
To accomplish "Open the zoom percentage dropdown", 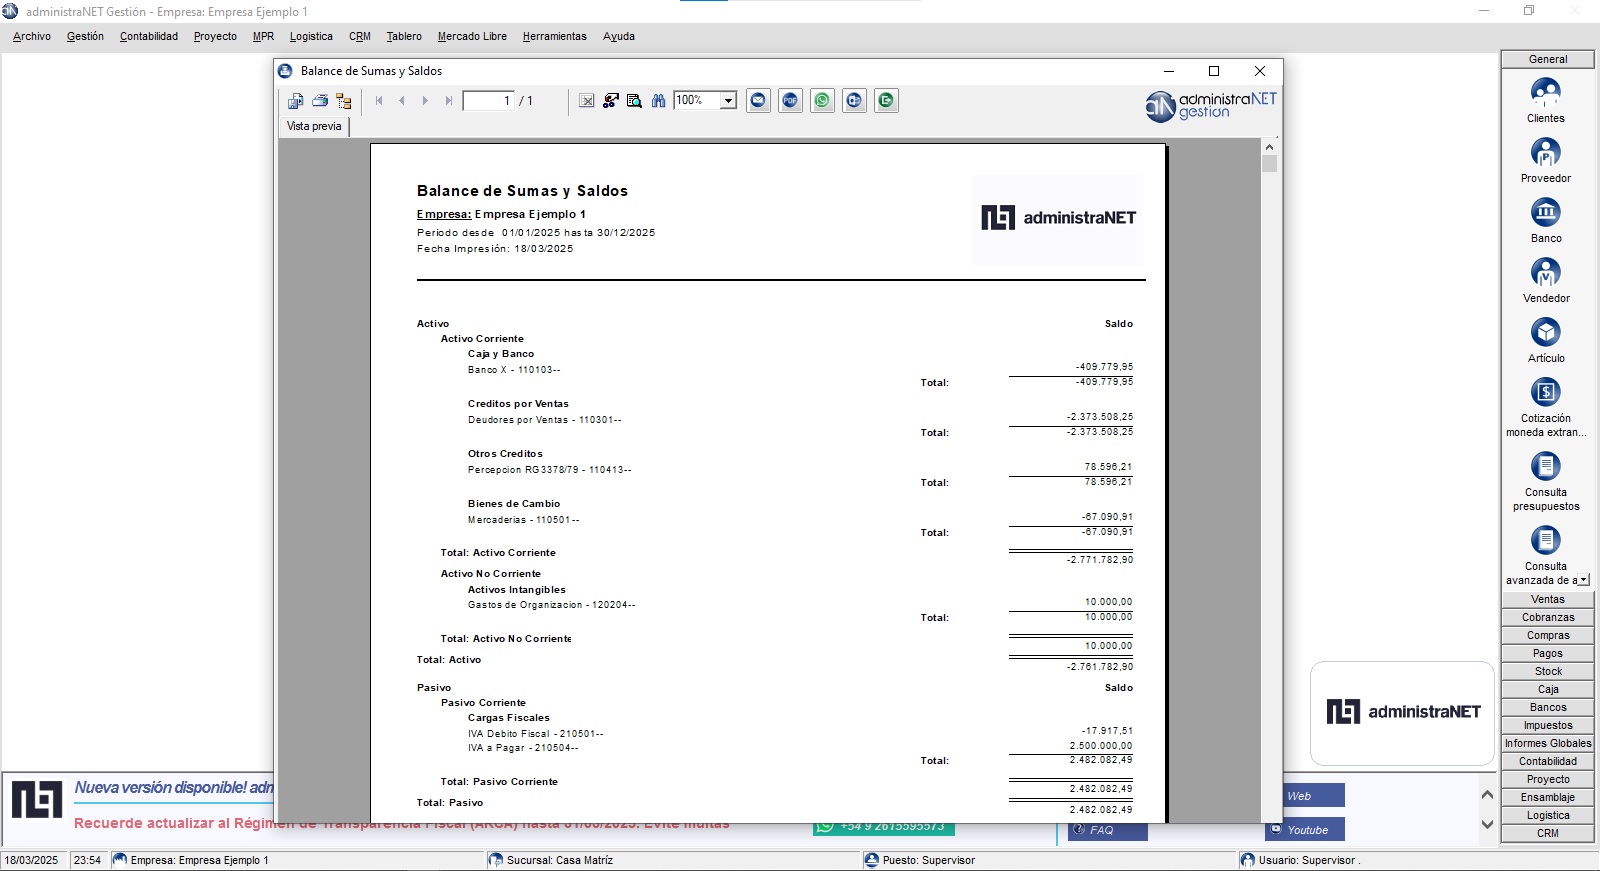I will 729,100.
